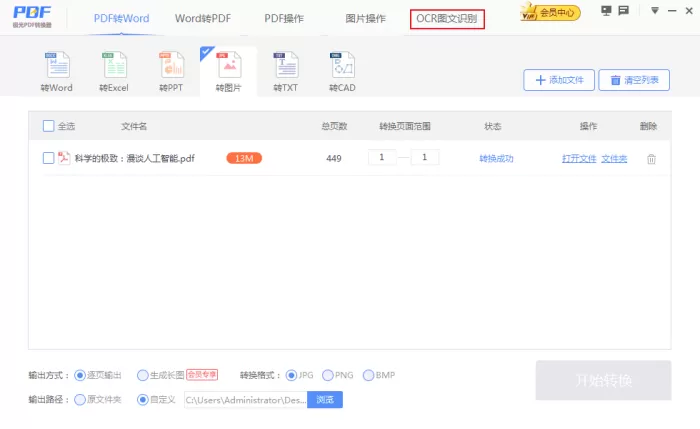Choose BMP as the output format
Viewport: 700px width, 429px height.
(x=368, y=375)
